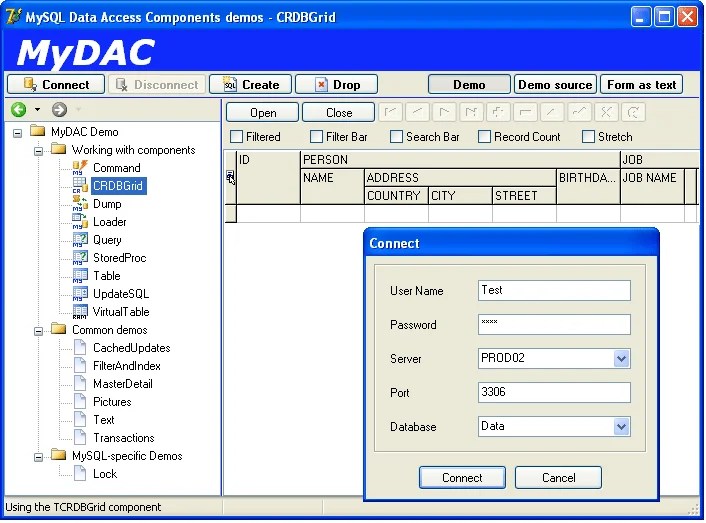706x523 pixels.
Task: Click the Drop toolbar button
Action: [336, 85]
